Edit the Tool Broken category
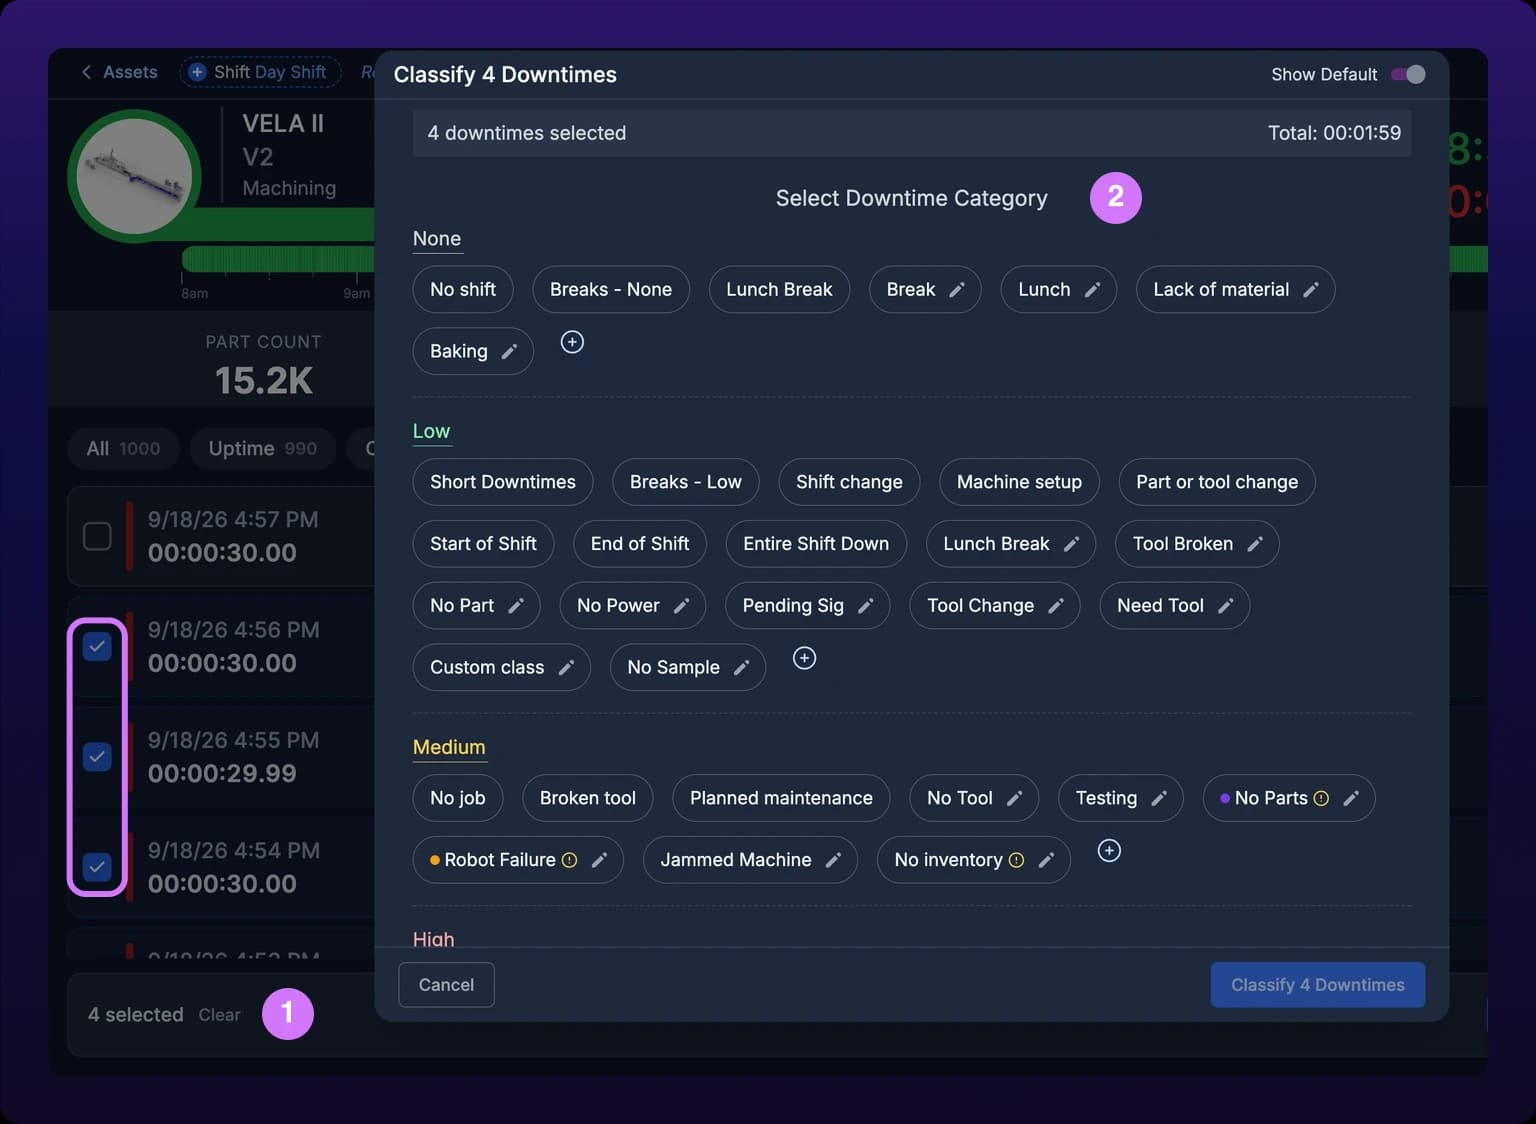1536x1124 pixels. tap(1255, 544)
